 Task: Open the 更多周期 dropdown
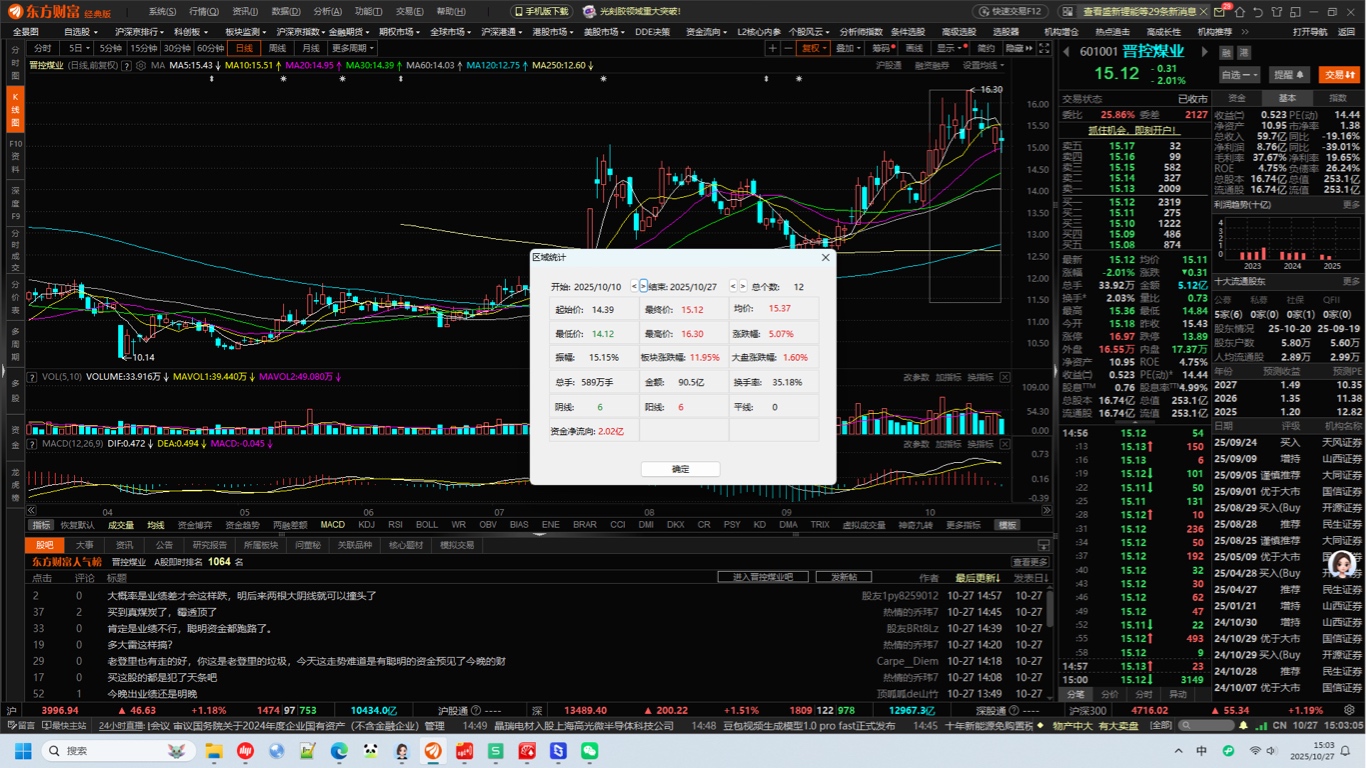point(352,48)
